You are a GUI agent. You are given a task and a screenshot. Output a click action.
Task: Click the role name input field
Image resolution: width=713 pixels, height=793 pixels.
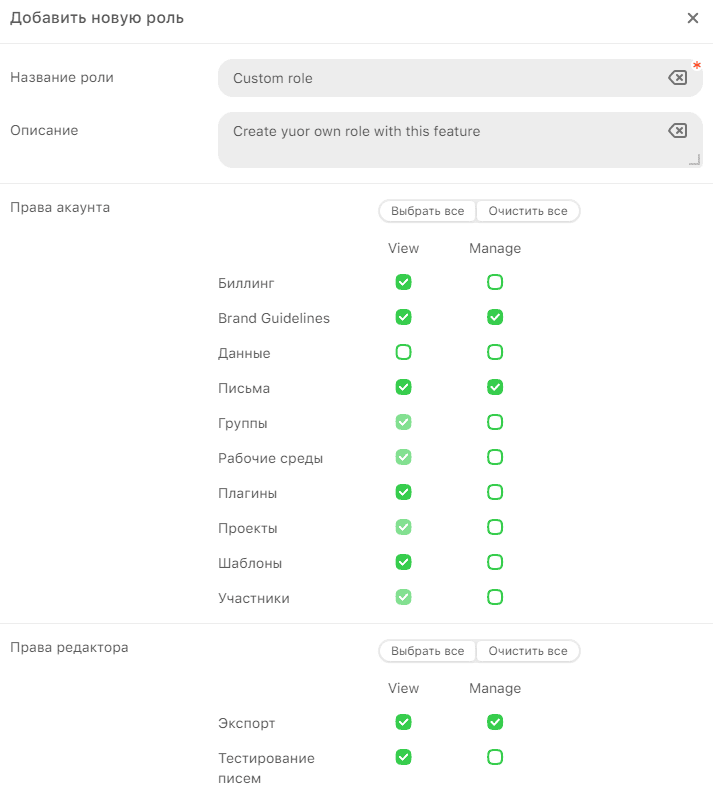click(x=440, y=78)
